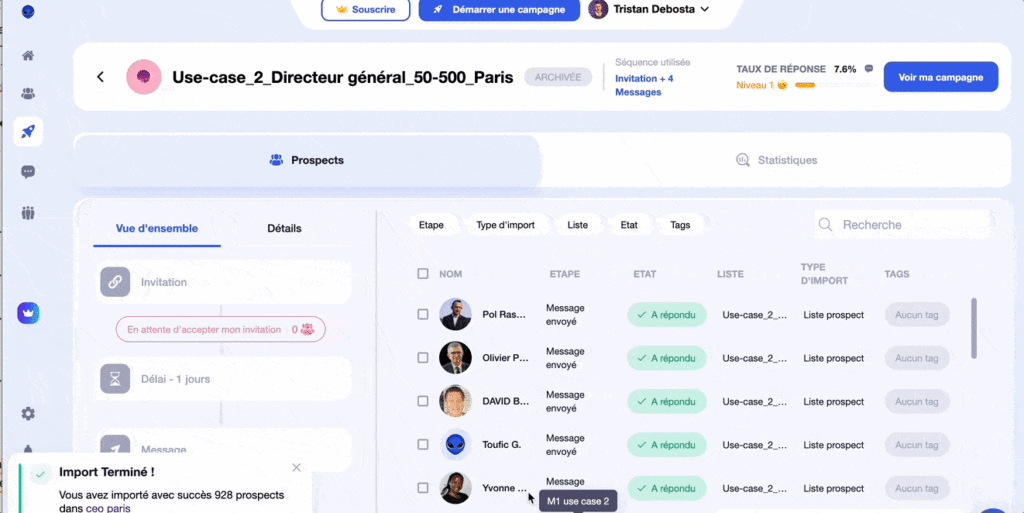The image size is (1024, 513).
Task: Click the ETAT column header
Action: [x=645, y=274]
